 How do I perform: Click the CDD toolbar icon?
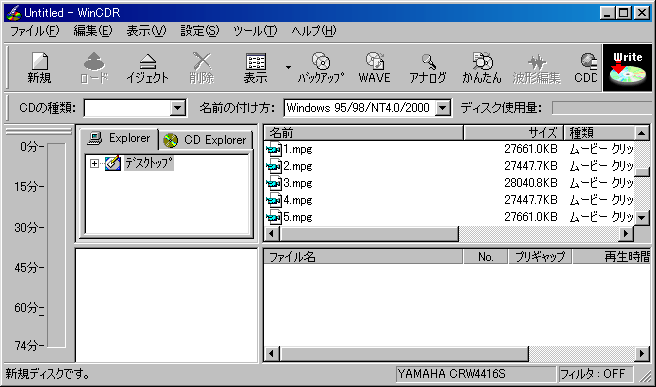point(587,68)
